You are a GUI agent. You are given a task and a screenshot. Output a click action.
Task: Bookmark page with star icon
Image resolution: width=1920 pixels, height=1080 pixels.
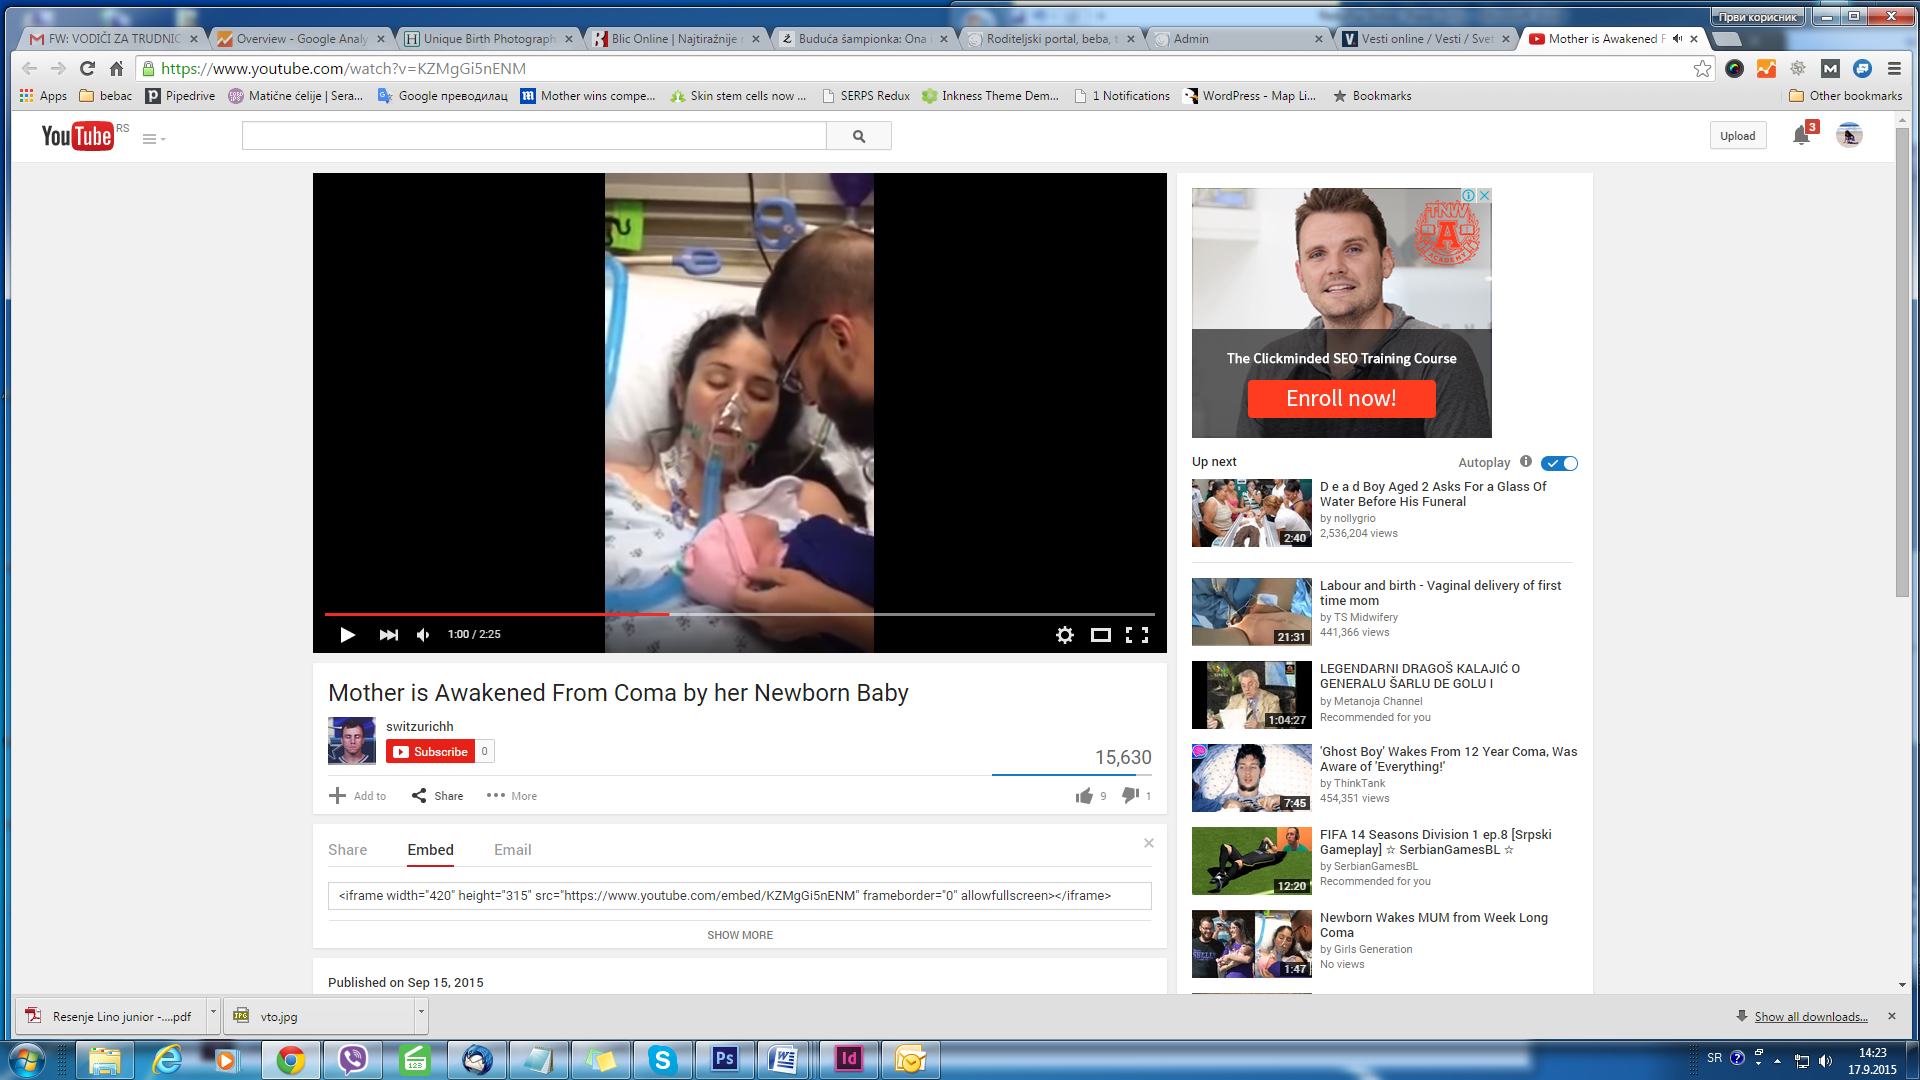tap(1702, 68)
